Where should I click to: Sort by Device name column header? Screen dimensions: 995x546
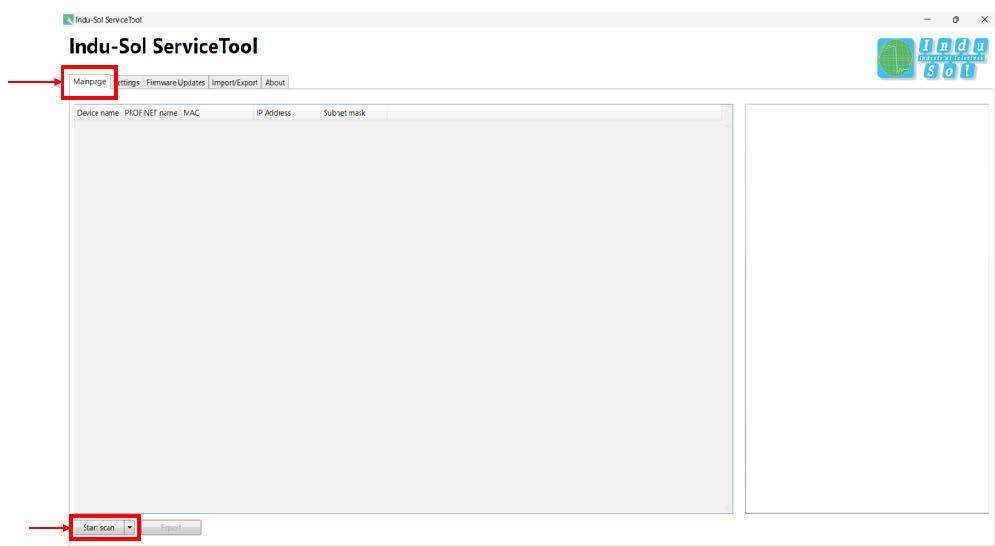[98, 113]
